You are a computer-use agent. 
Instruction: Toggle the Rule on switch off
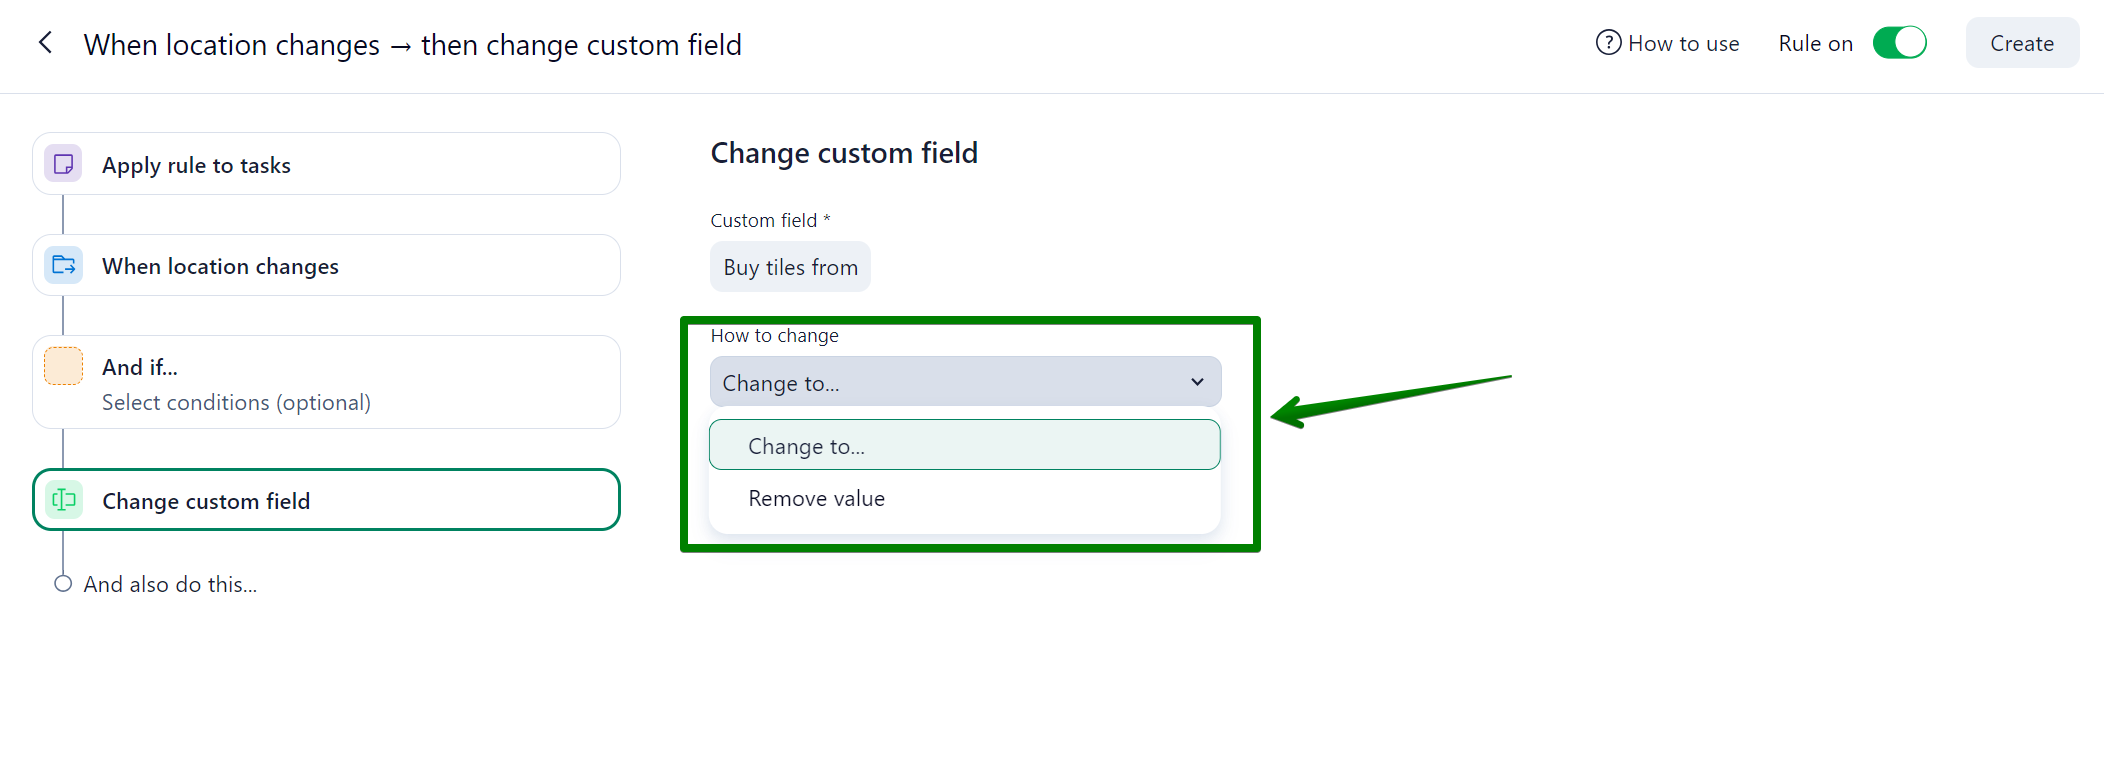coord(1899,43)
